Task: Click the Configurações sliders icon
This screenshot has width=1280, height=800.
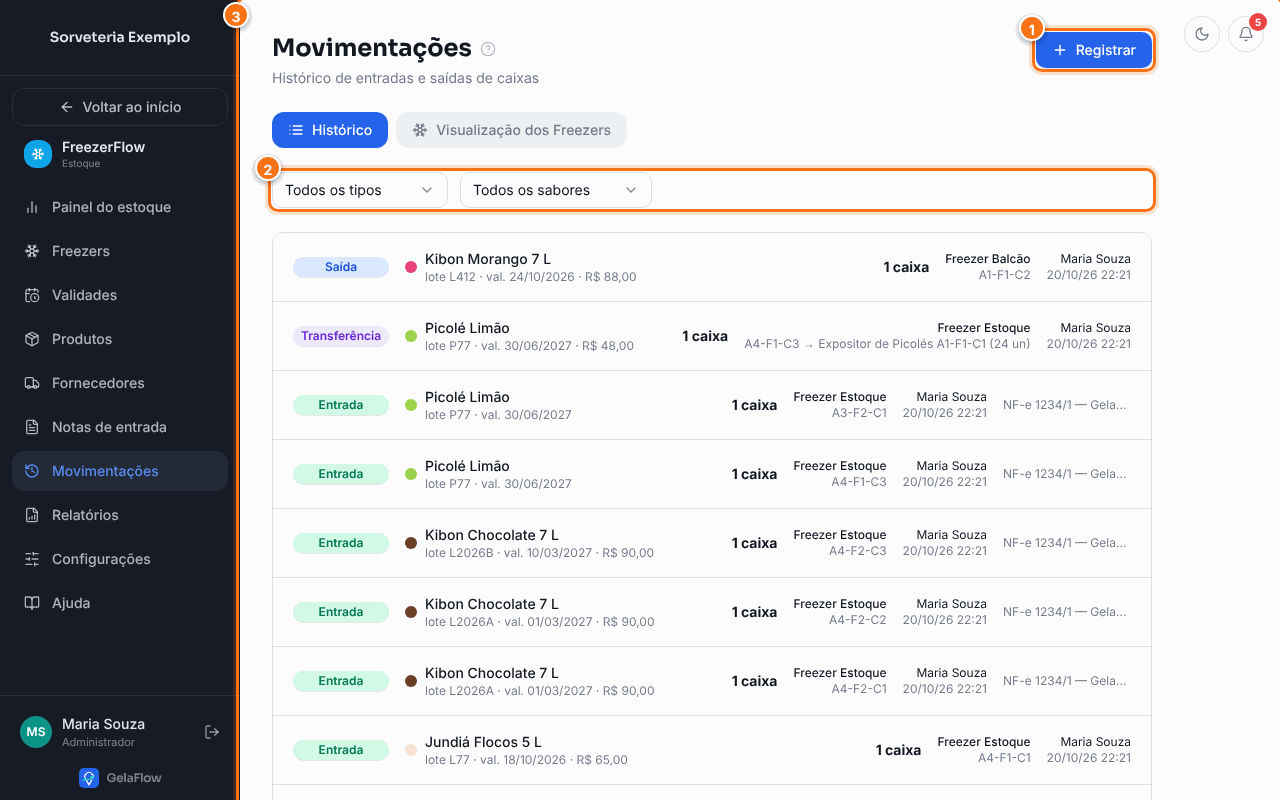Action: [32, 559]
